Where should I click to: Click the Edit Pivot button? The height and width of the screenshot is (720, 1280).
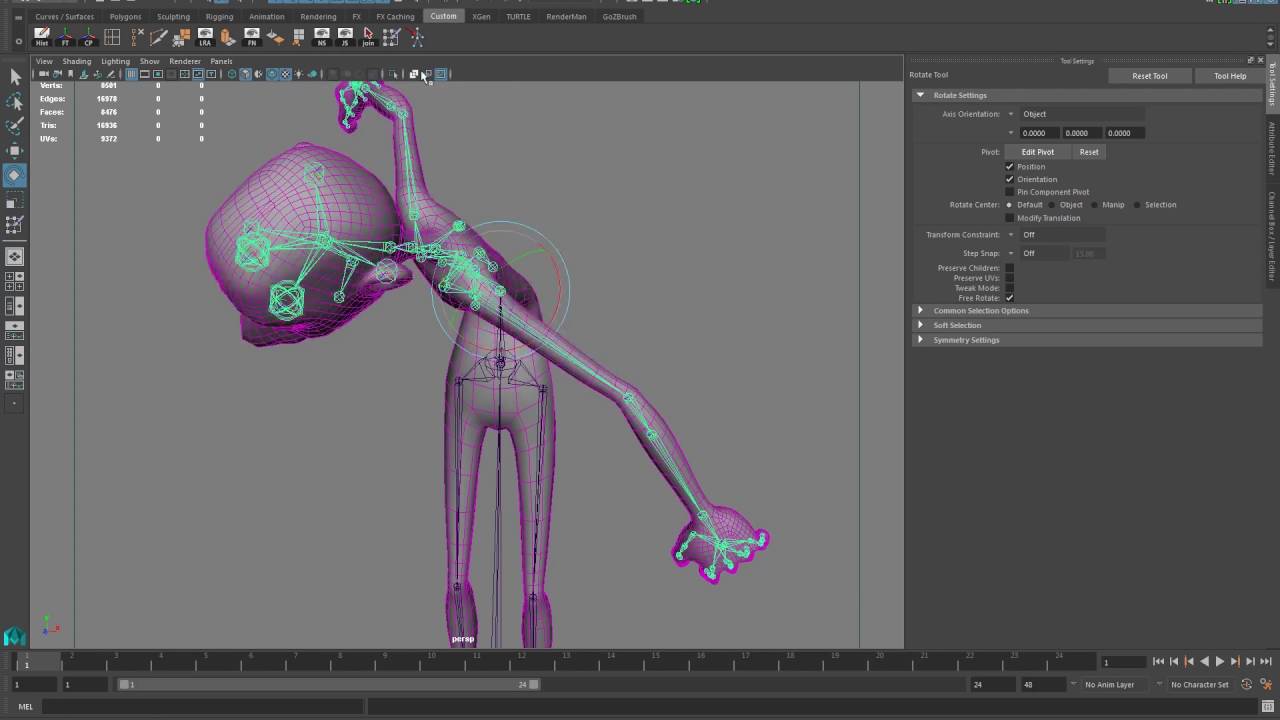[1037, 152]
